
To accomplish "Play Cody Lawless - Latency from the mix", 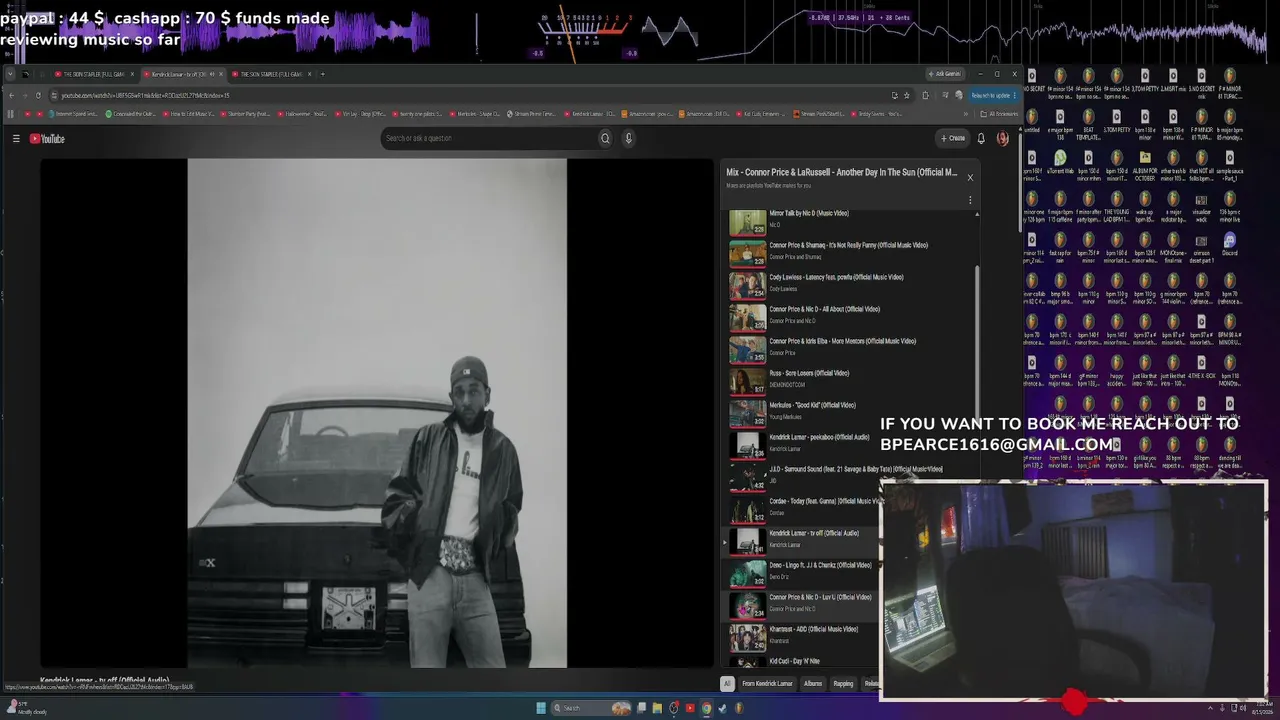I will click(848, 285).
